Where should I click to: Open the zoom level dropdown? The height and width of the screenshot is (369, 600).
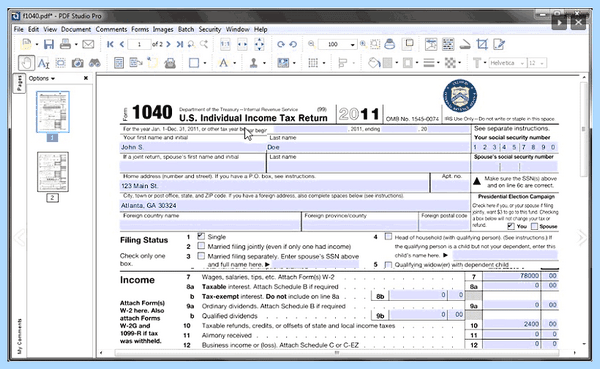pos(352,44)
